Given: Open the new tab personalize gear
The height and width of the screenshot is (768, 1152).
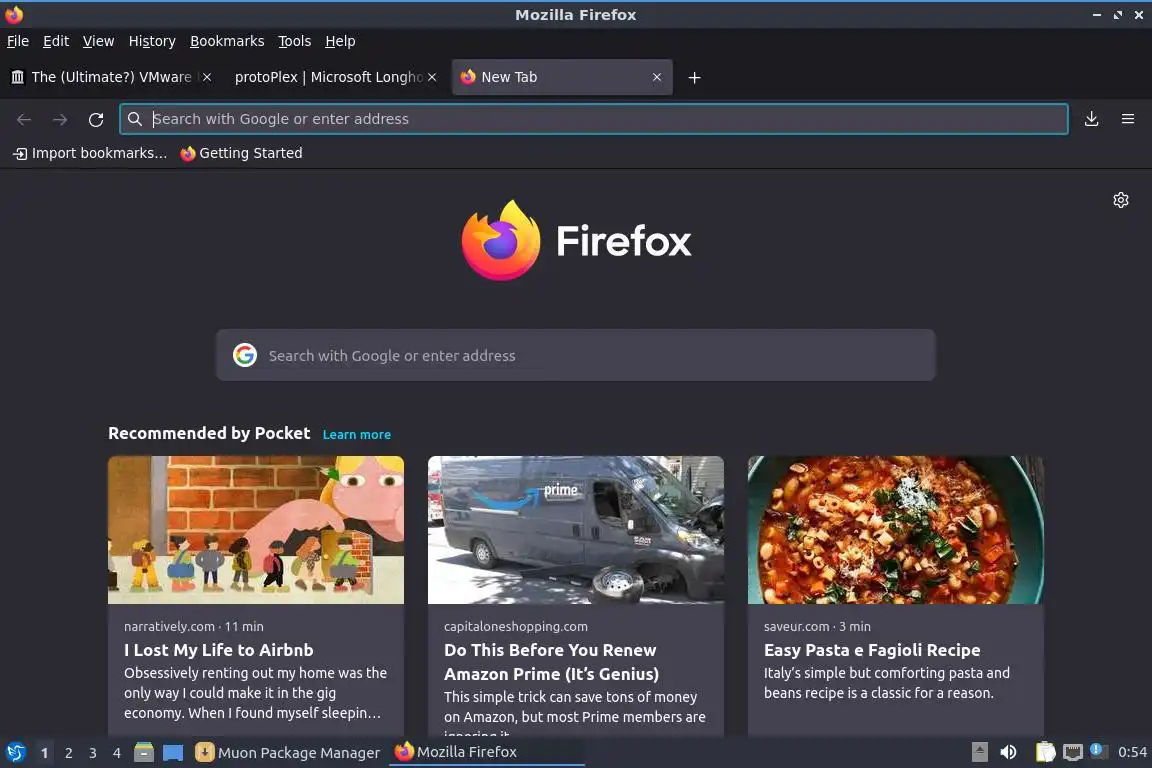Looking at the screenshot, I should [1120, 200].
